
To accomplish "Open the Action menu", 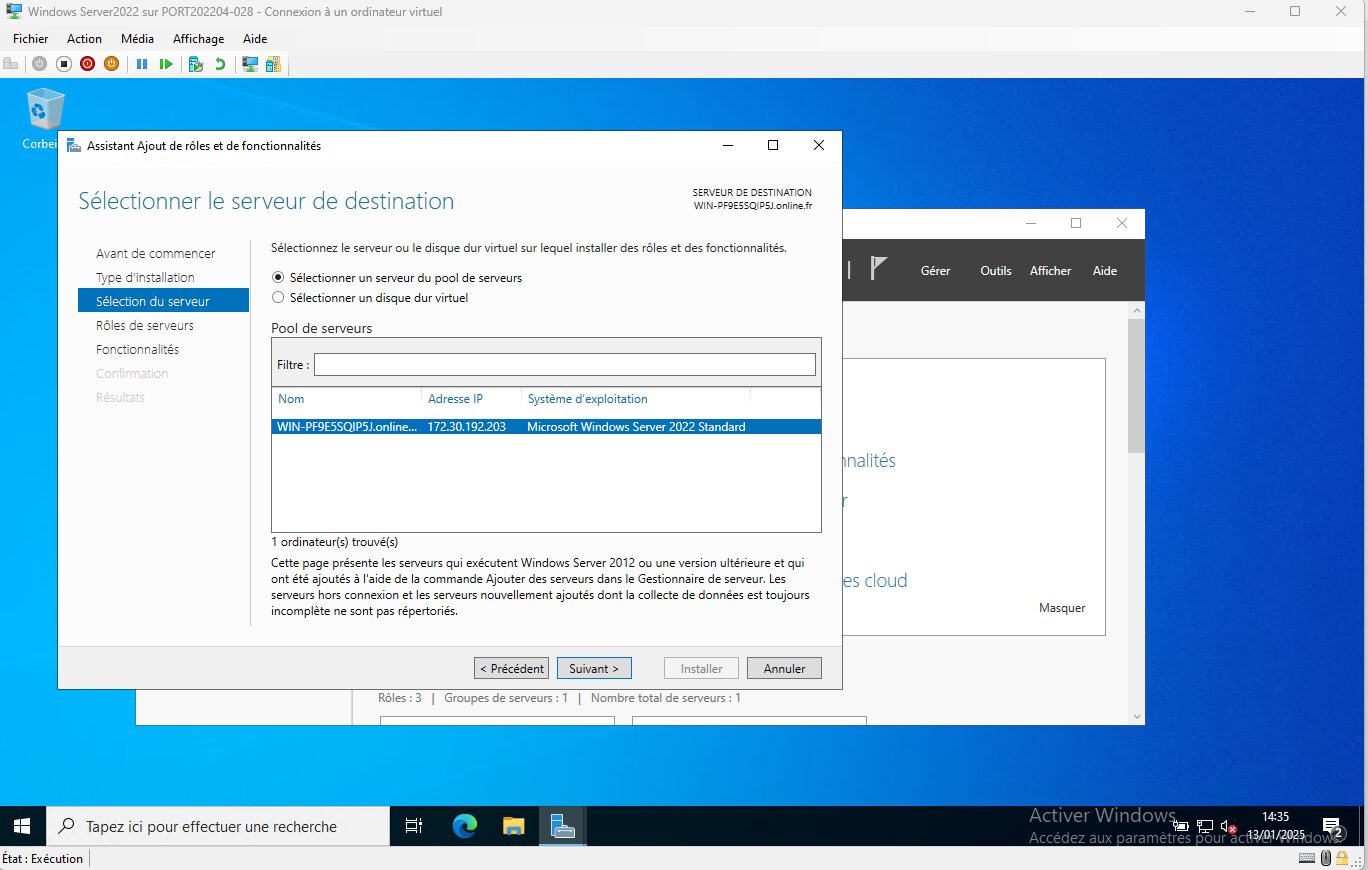I will coord(84,38).
